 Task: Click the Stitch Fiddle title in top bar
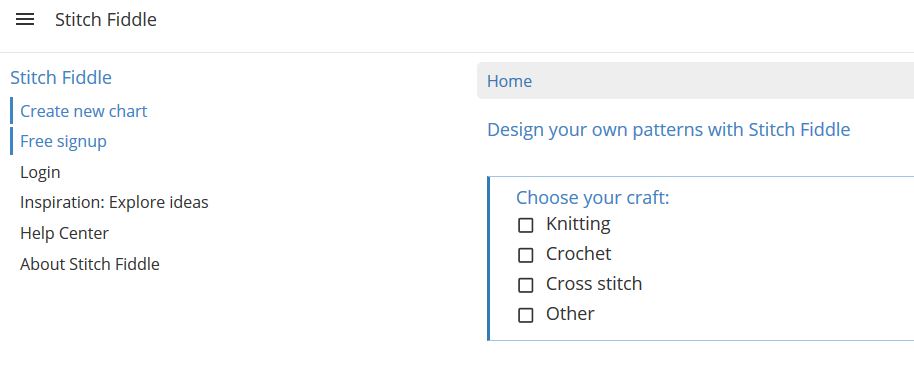106,20
